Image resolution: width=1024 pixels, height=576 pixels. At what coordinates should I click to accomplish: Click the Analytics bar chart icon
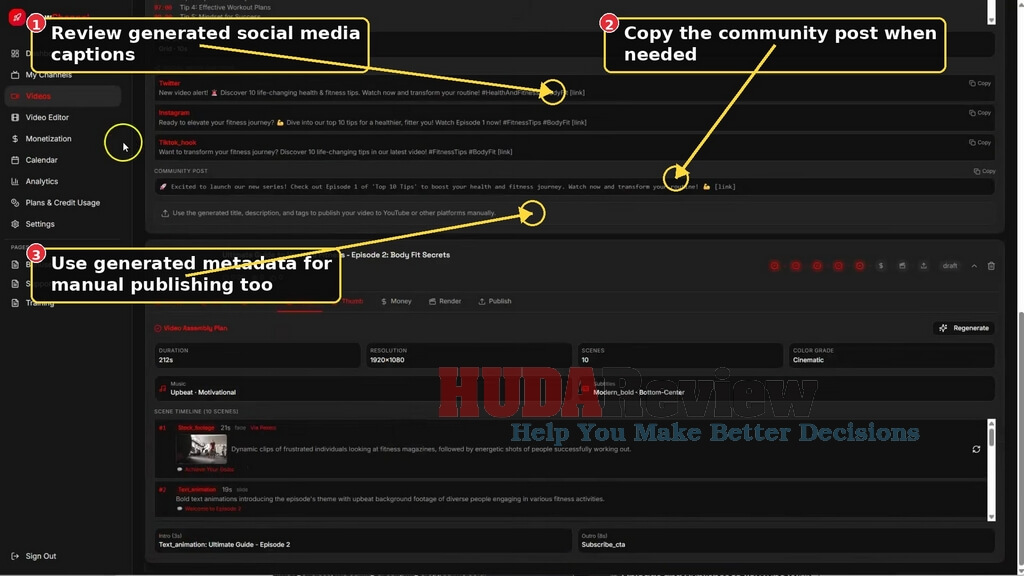point(15,182)
